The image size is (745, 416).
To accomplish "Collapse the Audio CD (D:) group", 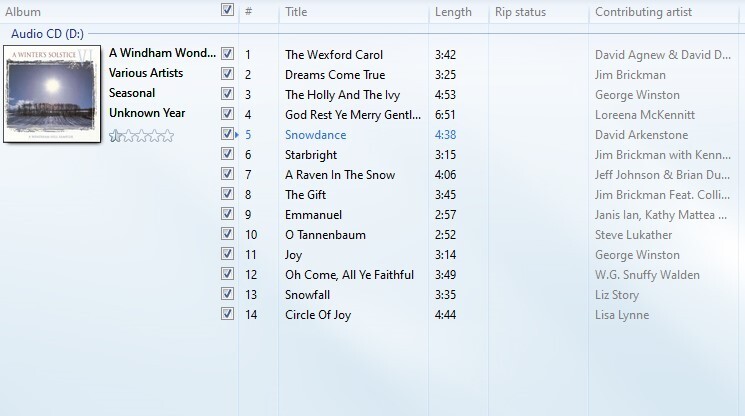I will tap(48, 34).
